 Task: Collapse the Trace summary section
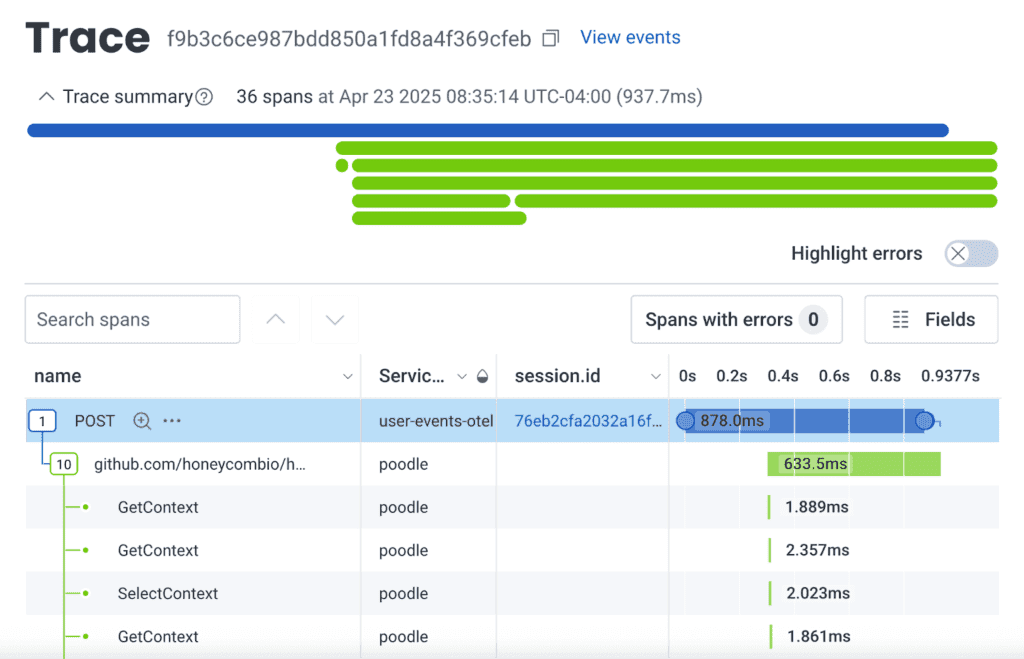45,97
